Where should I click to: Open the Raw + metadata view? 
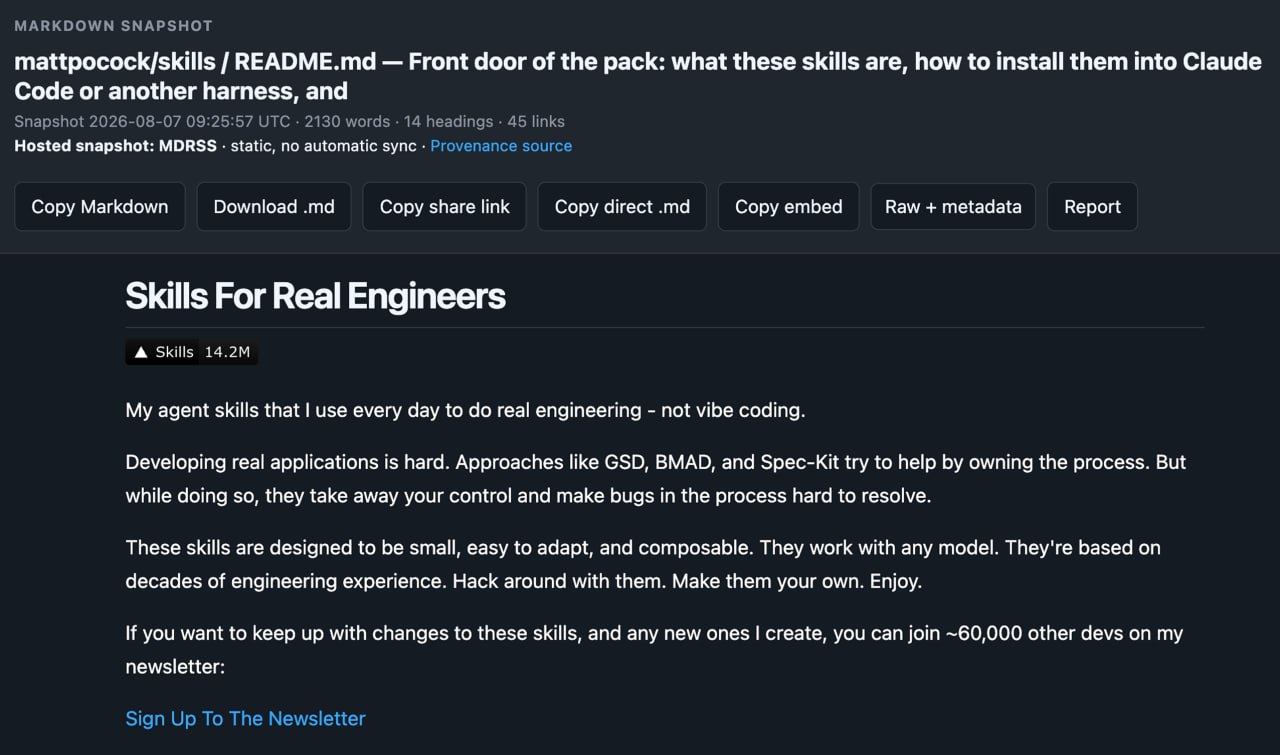953,207
